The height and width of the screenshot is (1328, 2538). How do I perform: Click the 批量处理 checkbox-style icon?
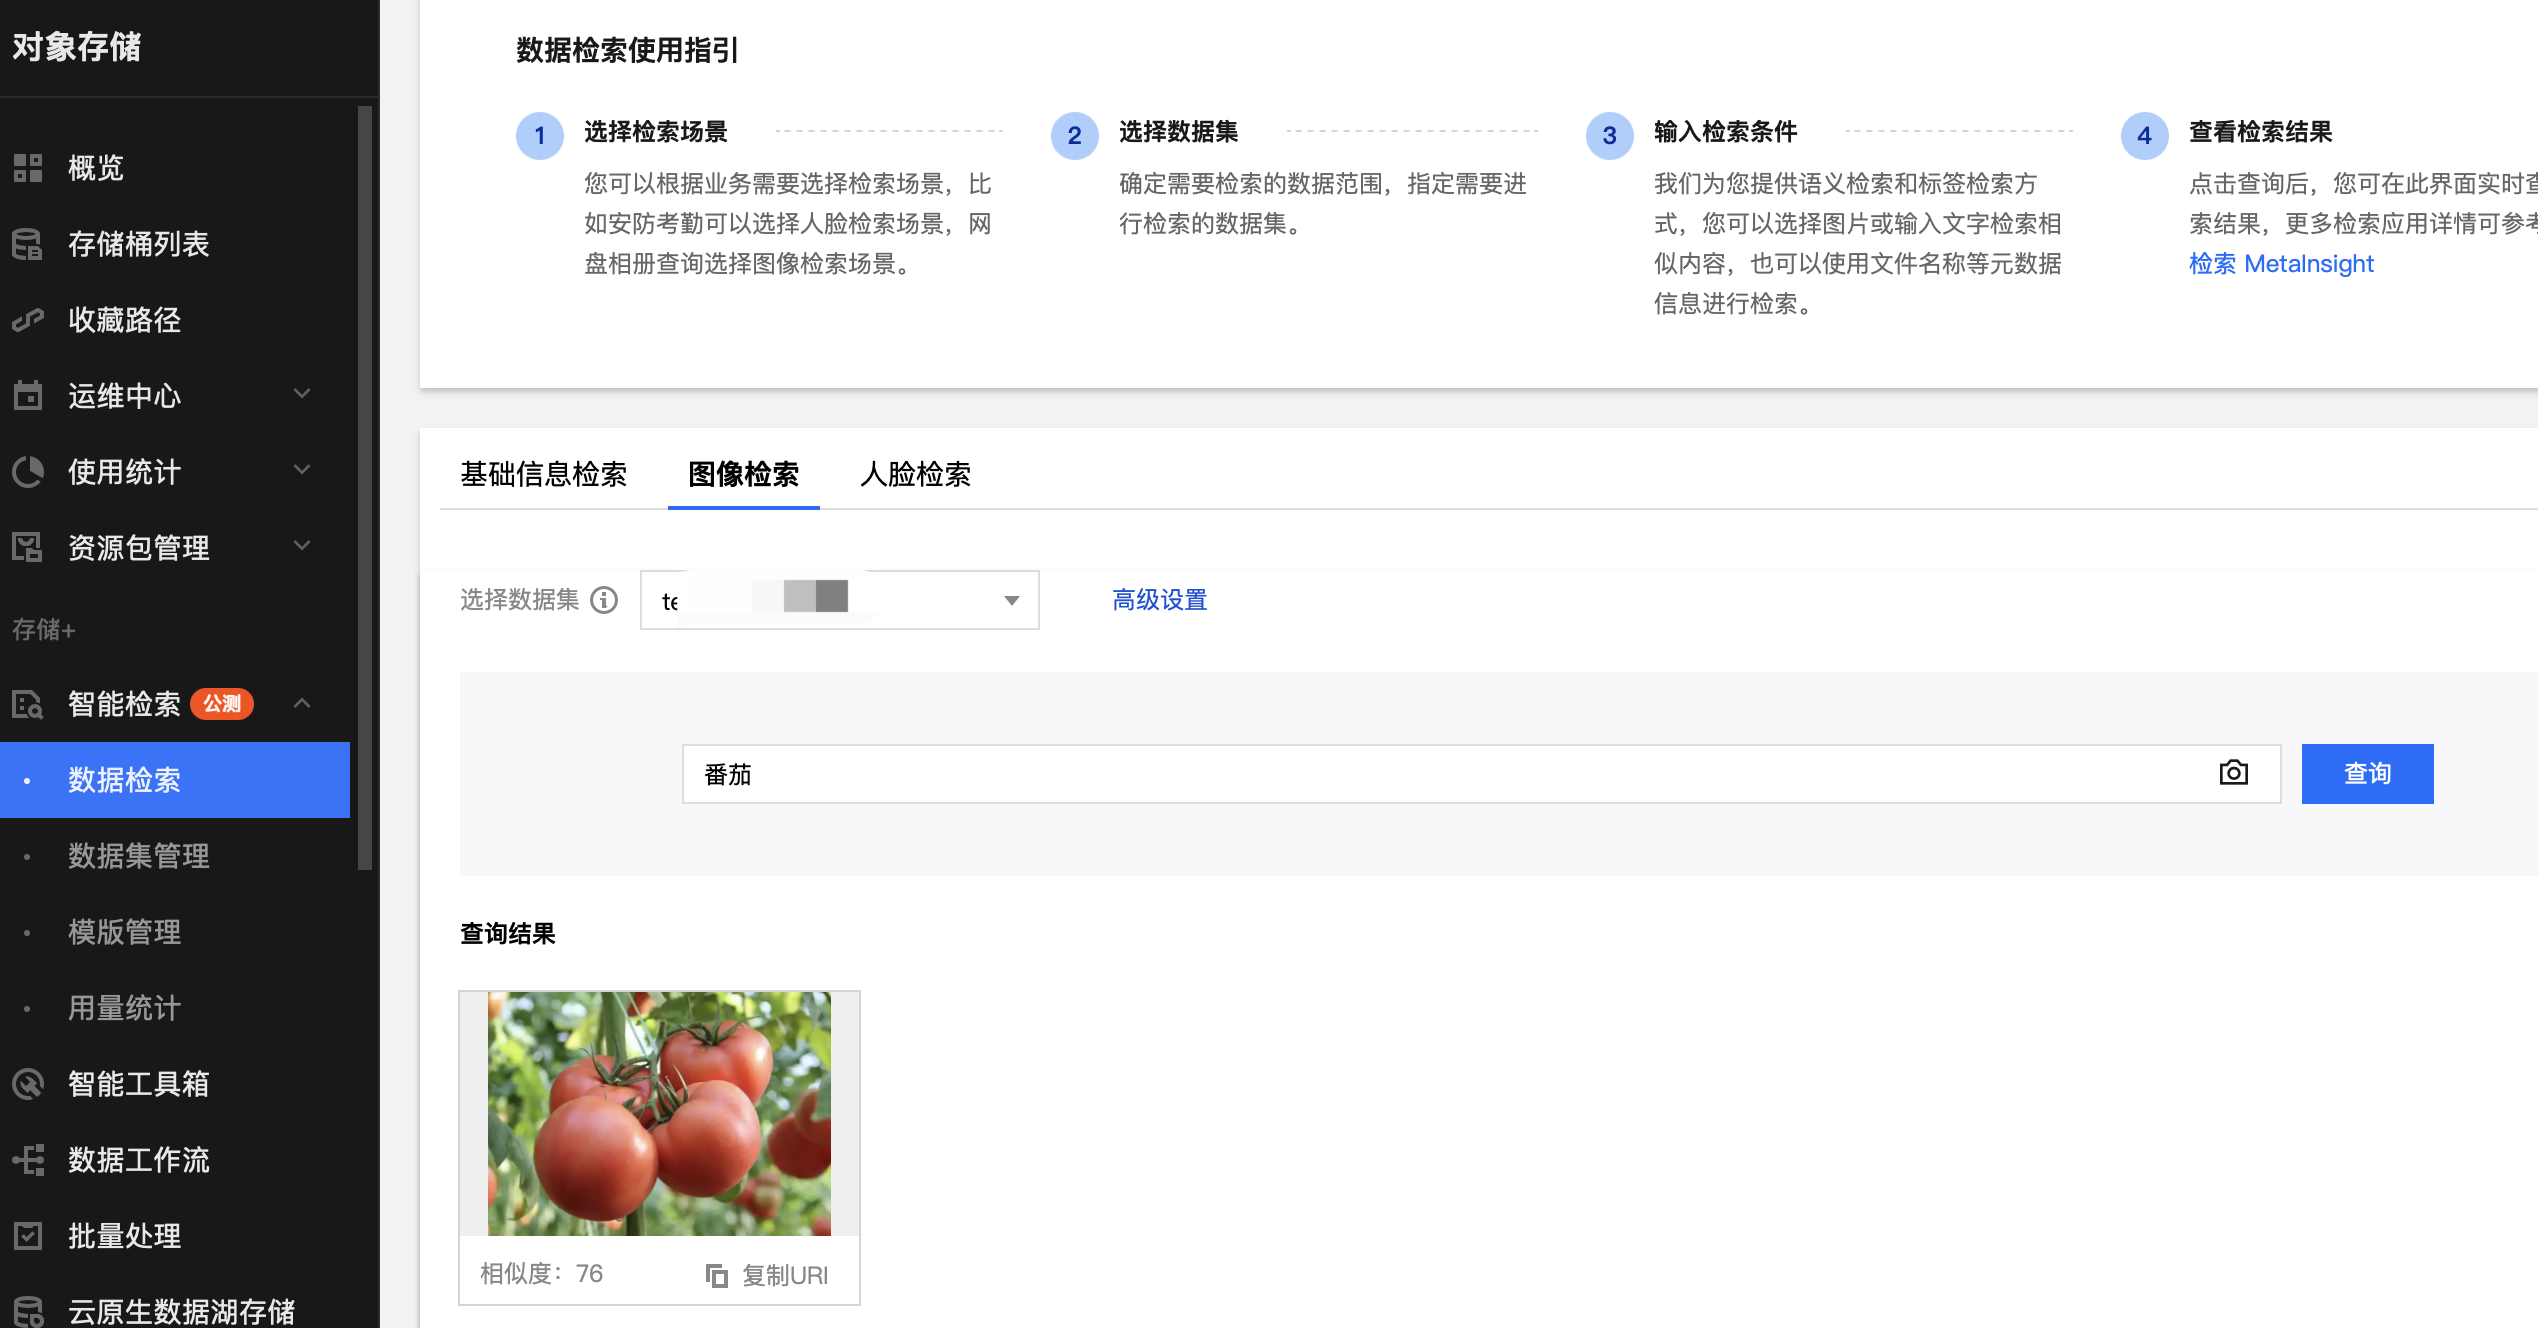coord(28,1236)
